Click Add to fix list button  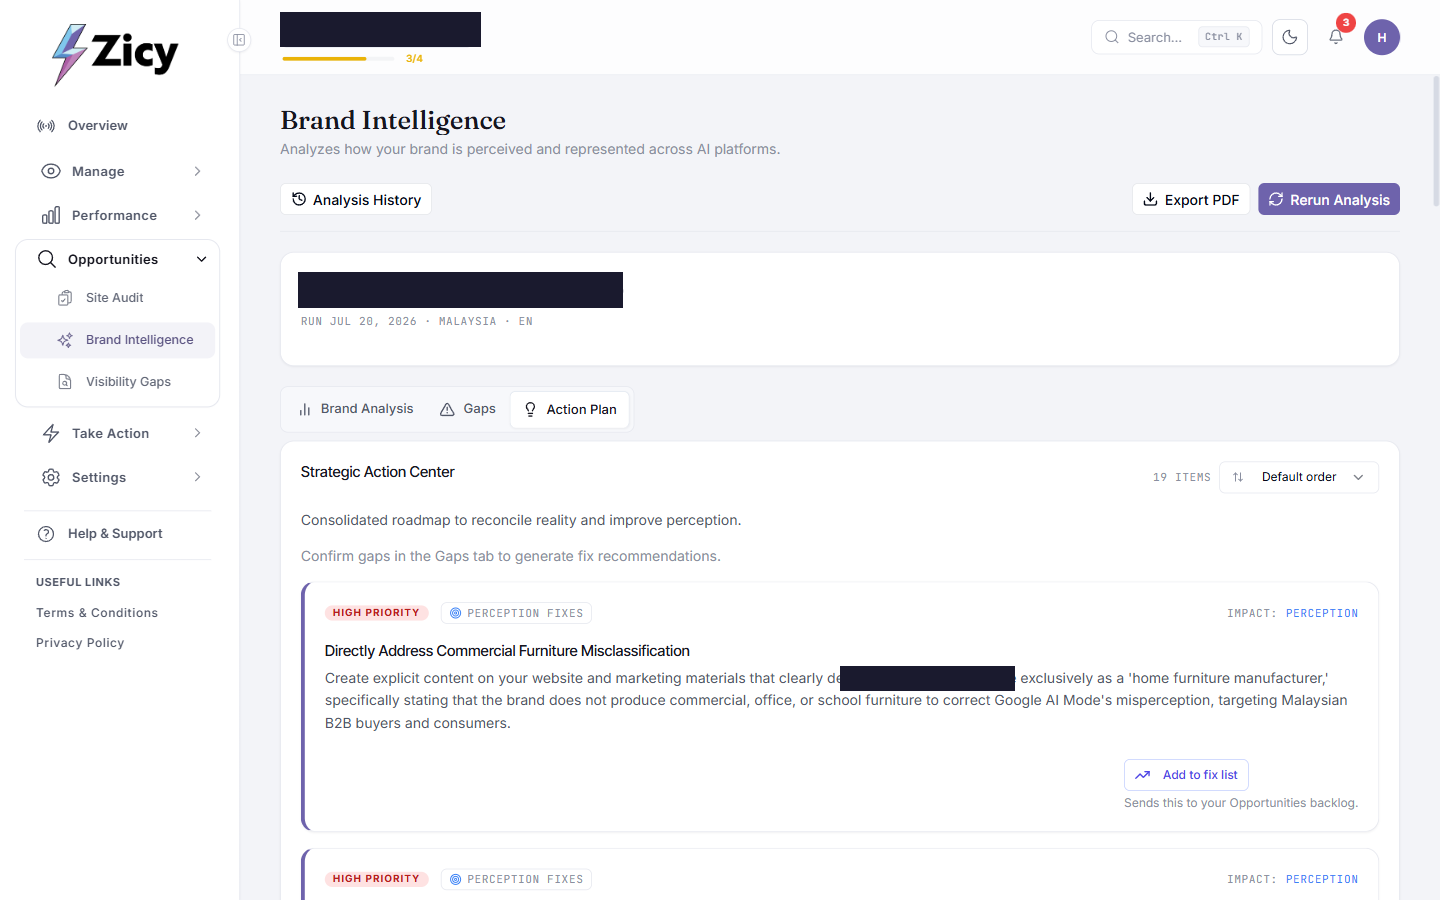point(1186,775)
